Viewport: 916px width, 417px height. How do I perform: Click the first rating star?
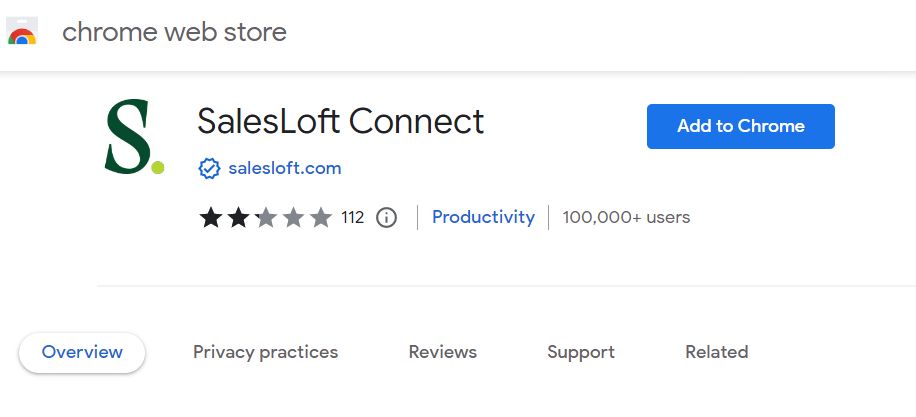point(211,217)
